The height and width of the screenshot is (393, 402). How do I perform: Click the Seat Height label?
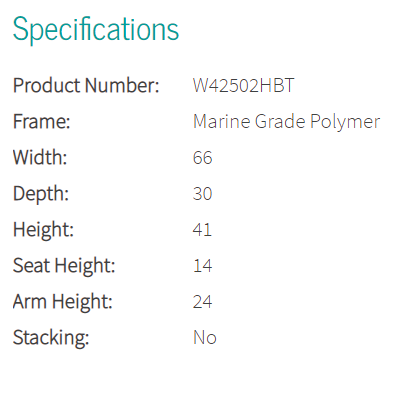pyautogui.click(x=64, y=266)
